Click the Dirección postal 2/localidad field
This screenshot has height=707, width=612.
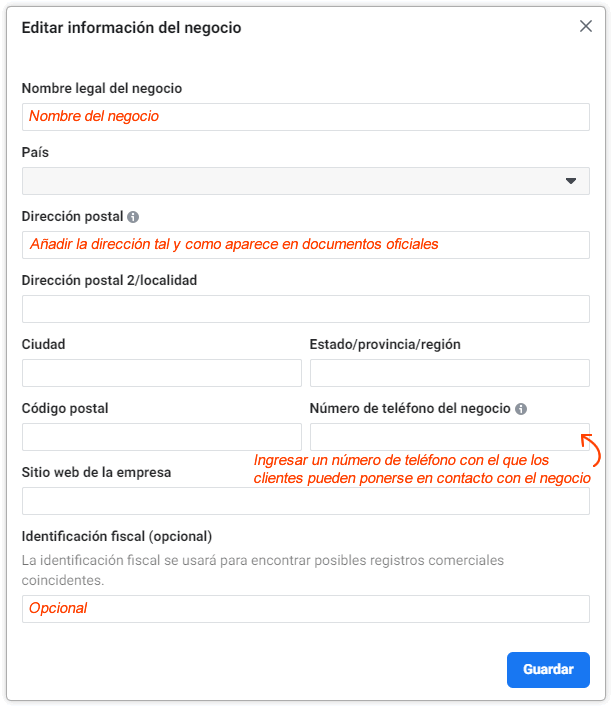pos(306,309)
